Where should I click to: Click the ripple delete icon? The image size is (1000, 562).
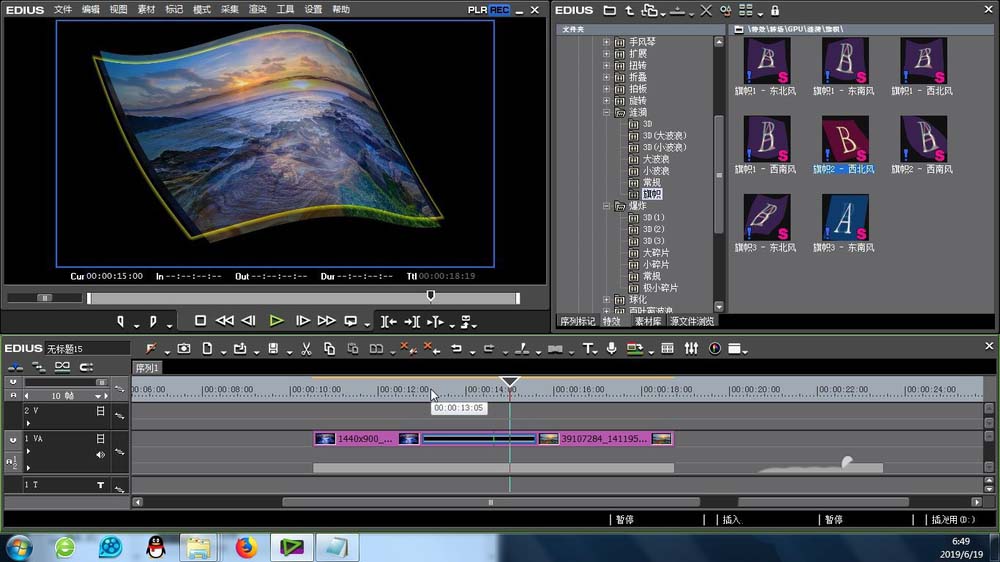pos(432,348)
